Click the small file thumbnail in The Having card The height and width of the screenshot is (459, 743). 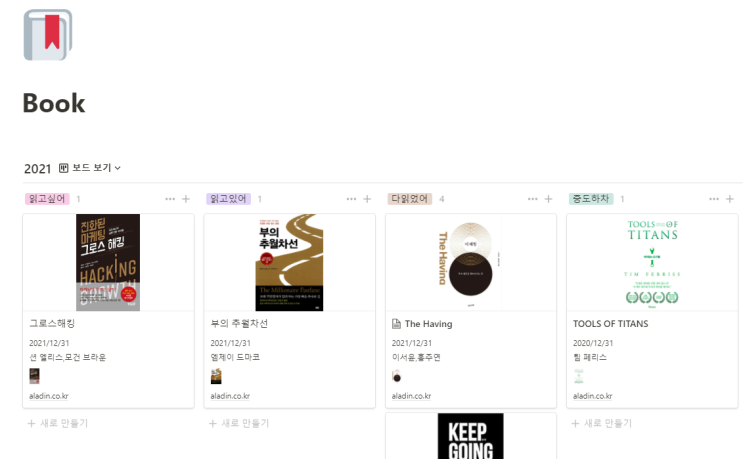[397, 377]
